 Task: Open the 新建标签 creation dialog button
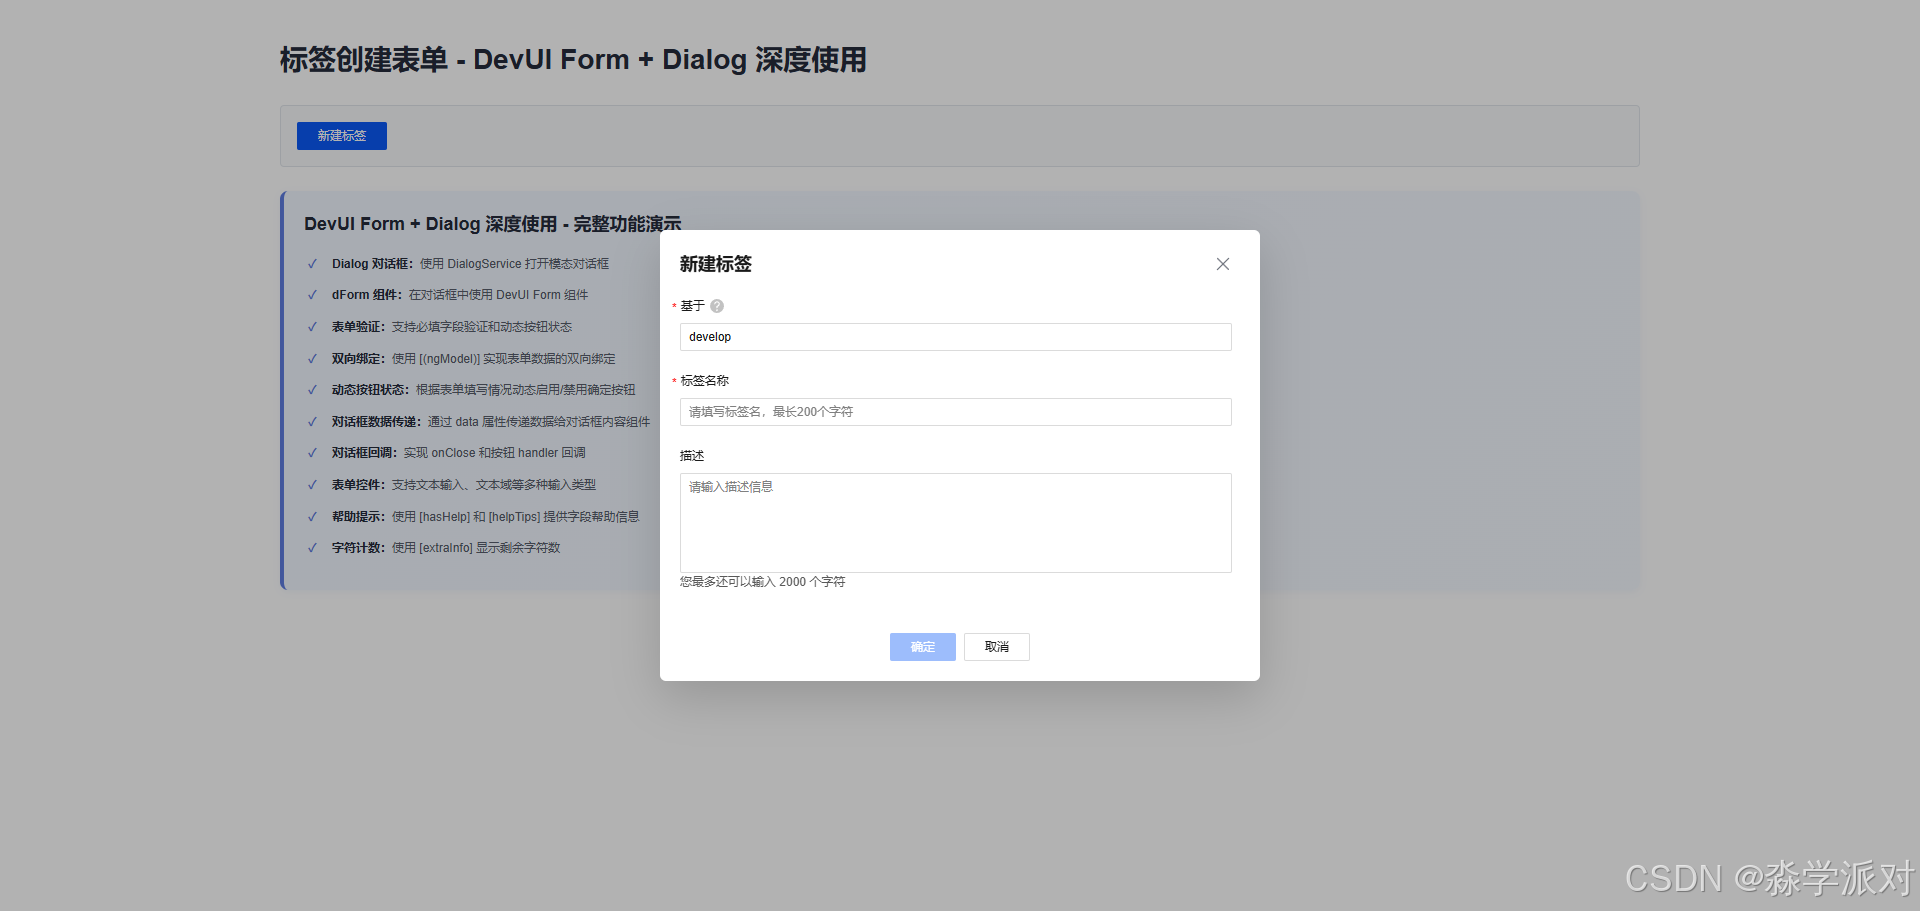click(x=341, y=135)
